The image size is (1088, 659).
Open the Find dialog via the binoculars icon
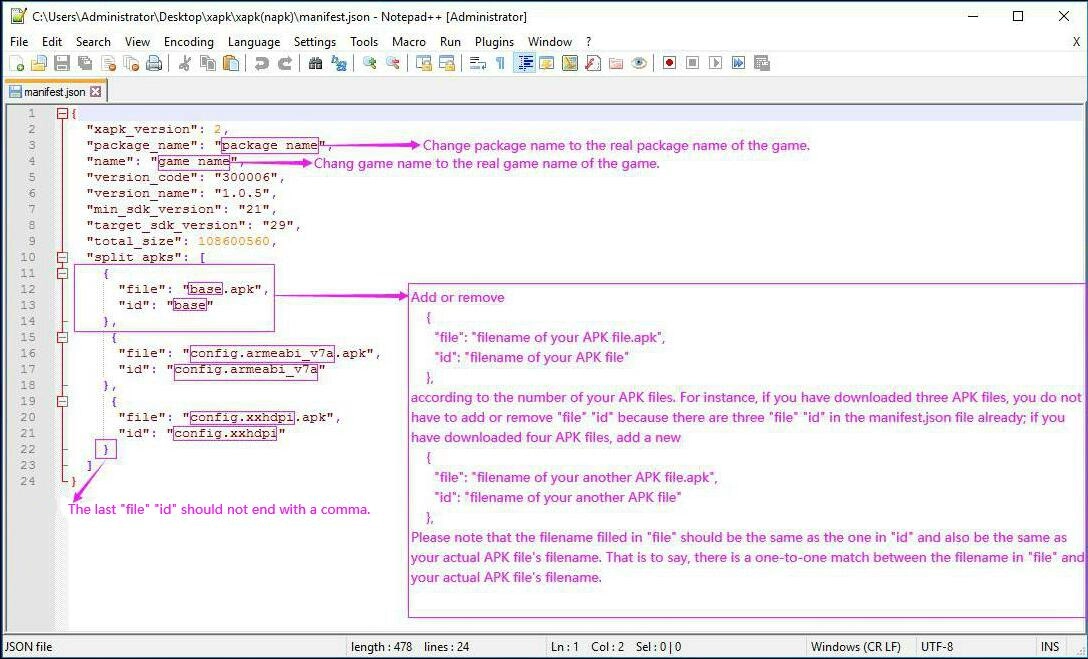(x=314, y=62)
